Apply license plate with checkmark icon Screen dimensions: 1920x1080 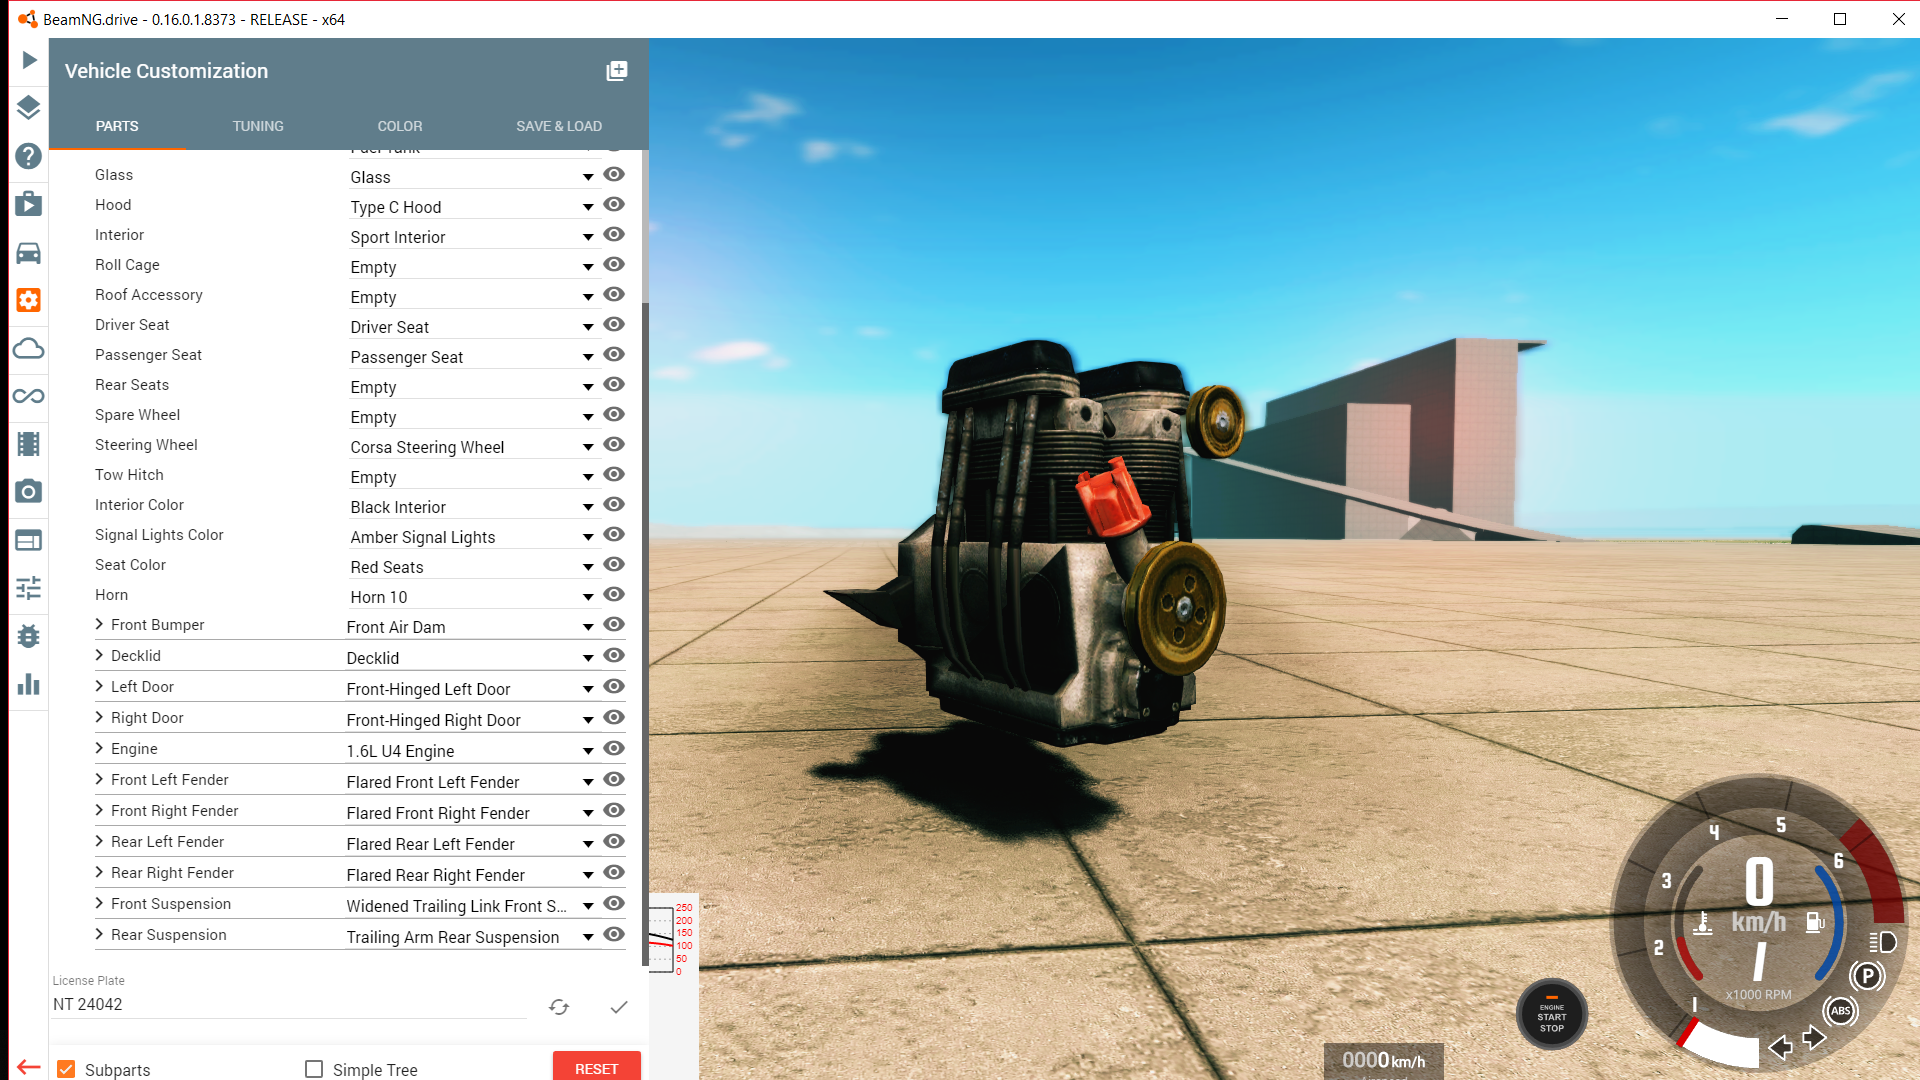tap(619, 1007)
